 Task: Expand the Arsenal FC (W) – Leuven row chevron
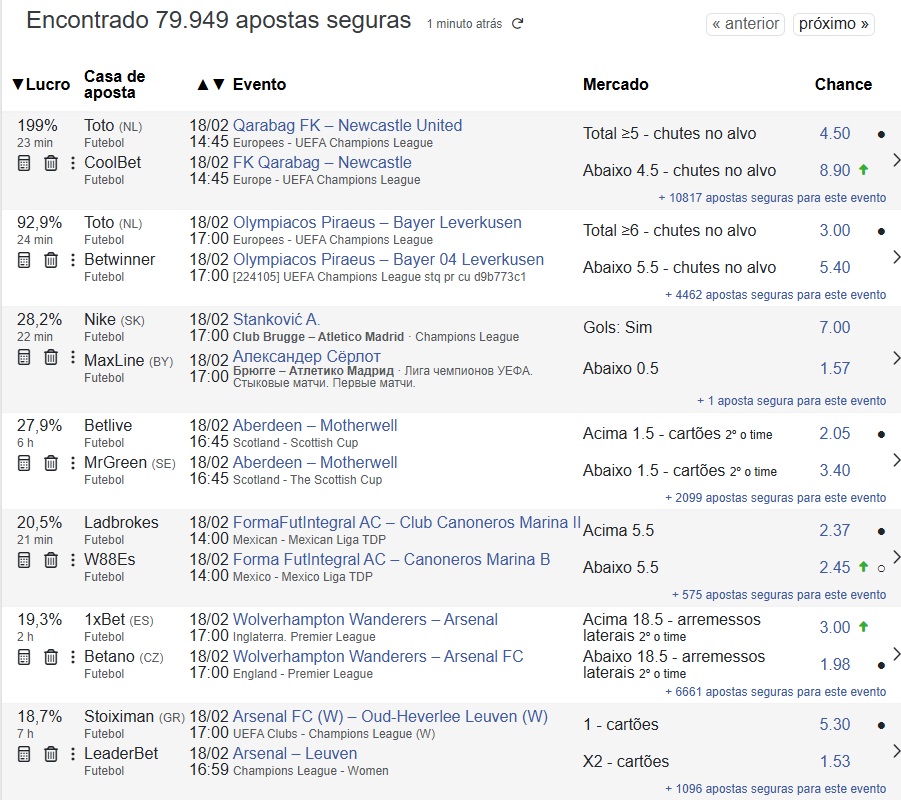click(895, 751)
